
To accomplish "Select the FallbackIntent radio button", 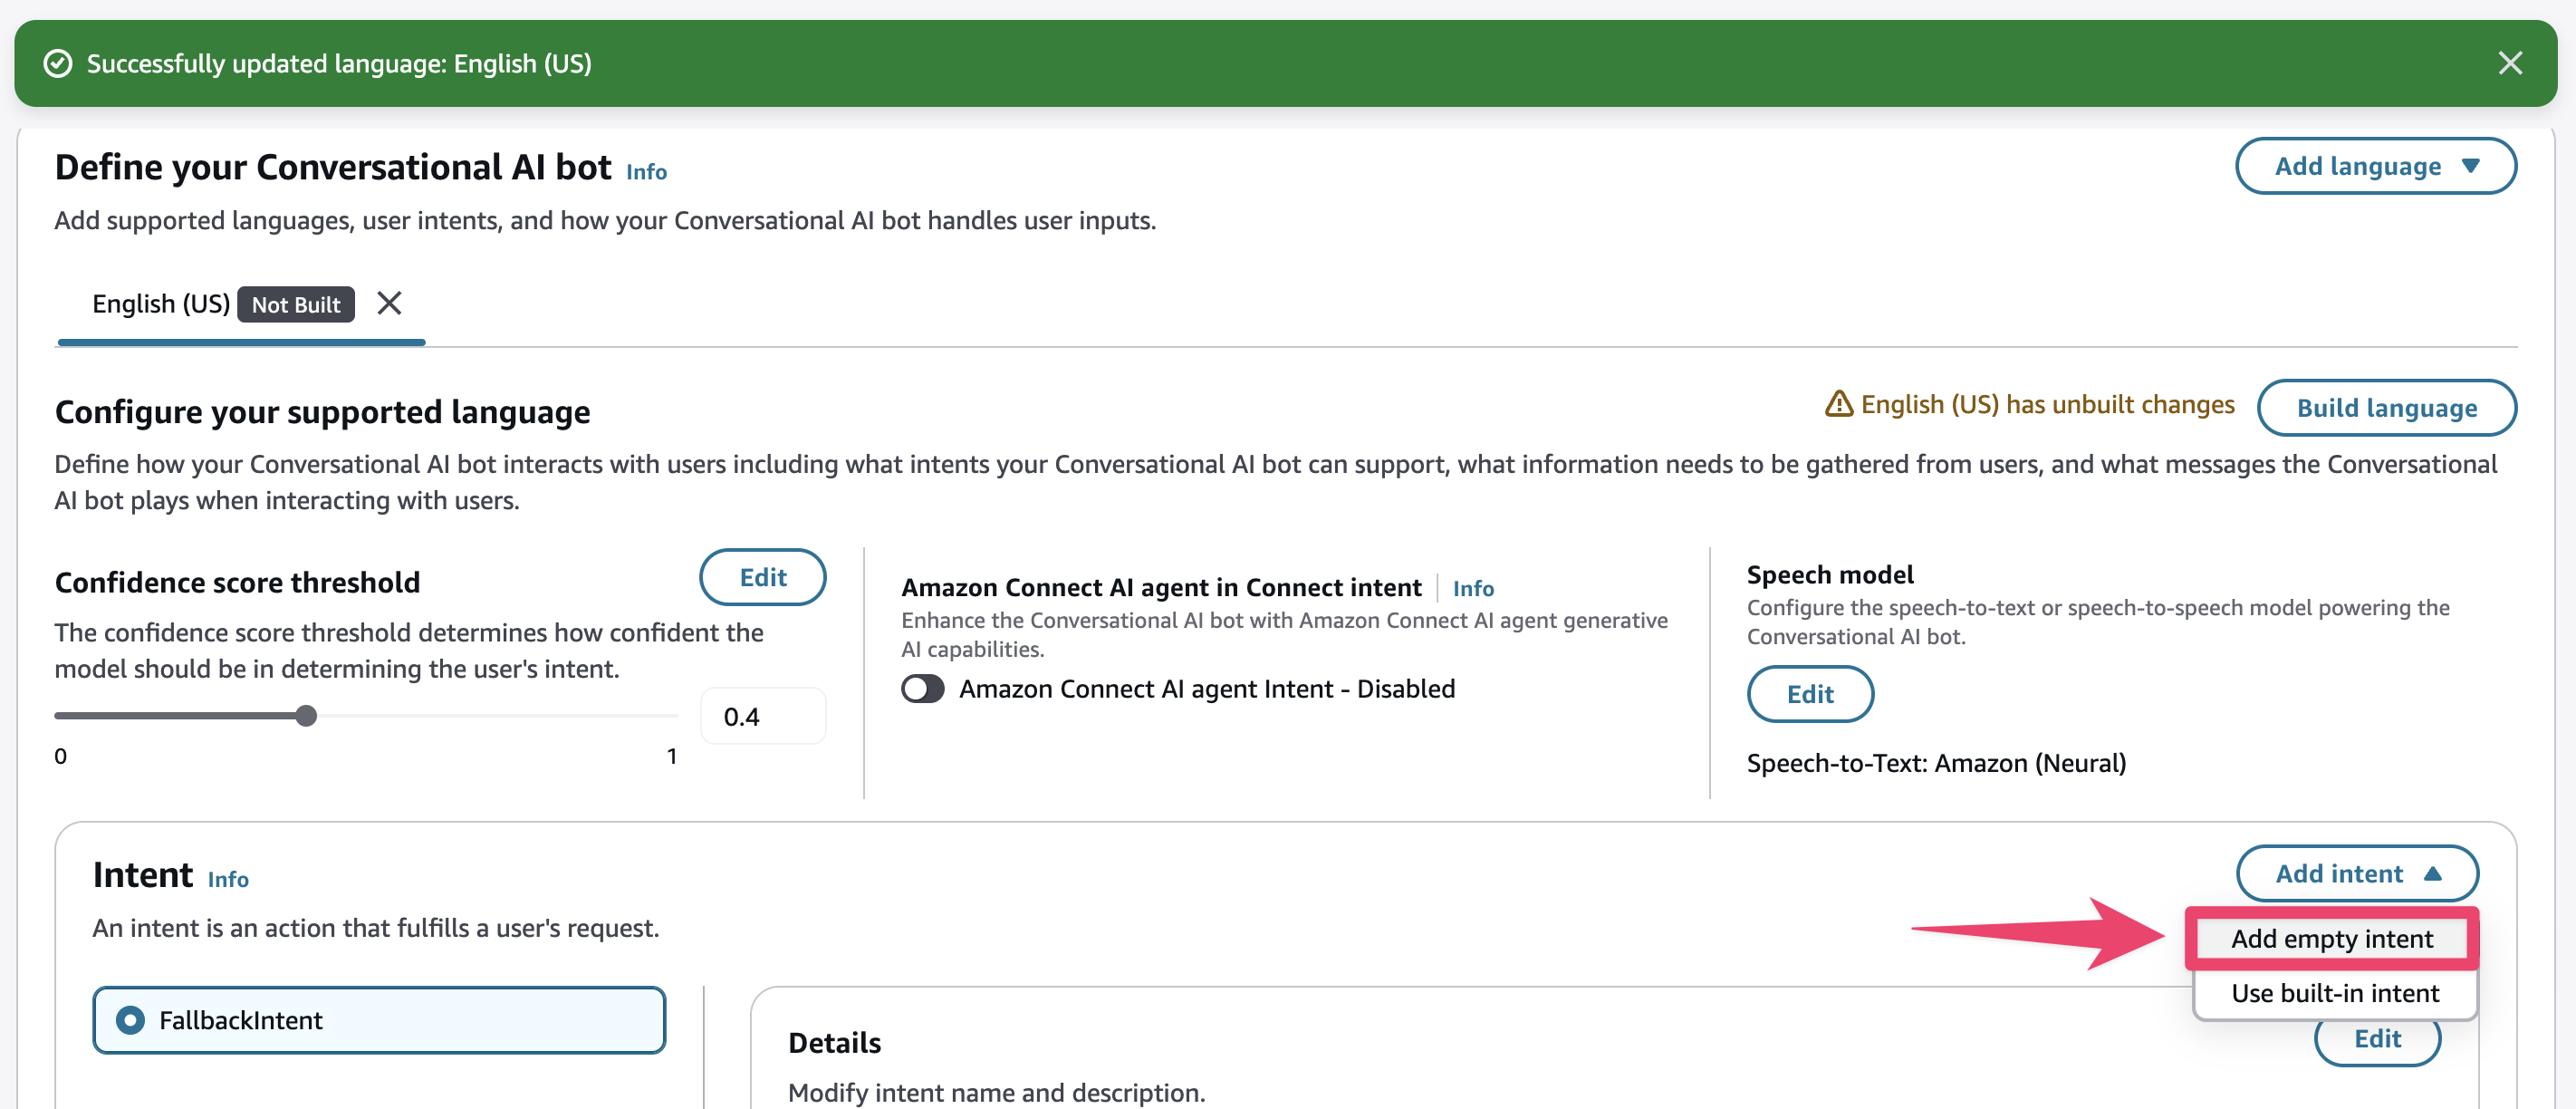I will tap(130, 1019).
